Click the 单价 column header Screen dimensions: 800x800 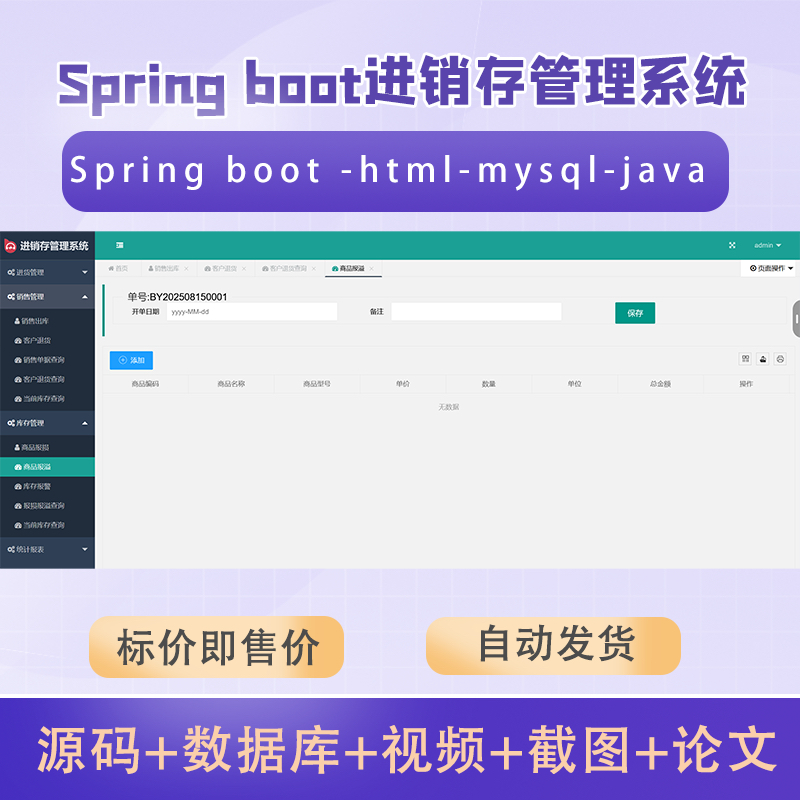pyautogui.click(x=403, y=384)
